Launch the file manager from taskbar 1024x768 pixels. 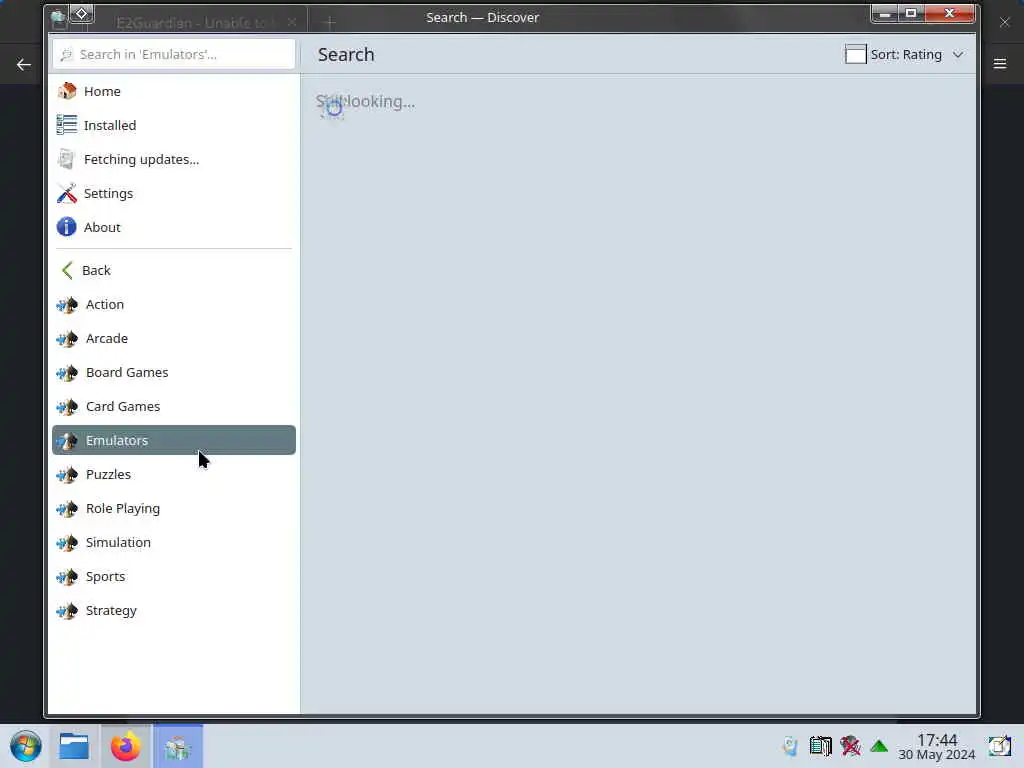pyautogui.click(x=74, y=746)
